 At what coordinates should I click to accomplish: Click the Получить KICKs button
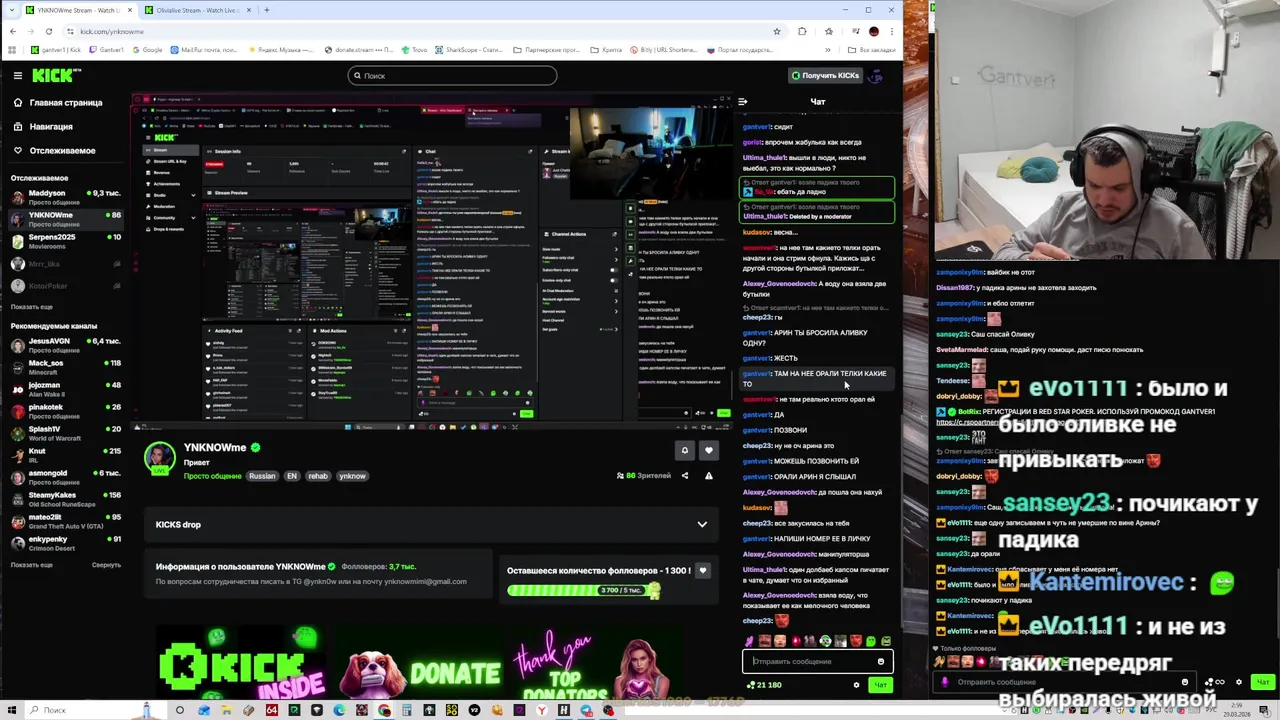click(x=826, y=75)
